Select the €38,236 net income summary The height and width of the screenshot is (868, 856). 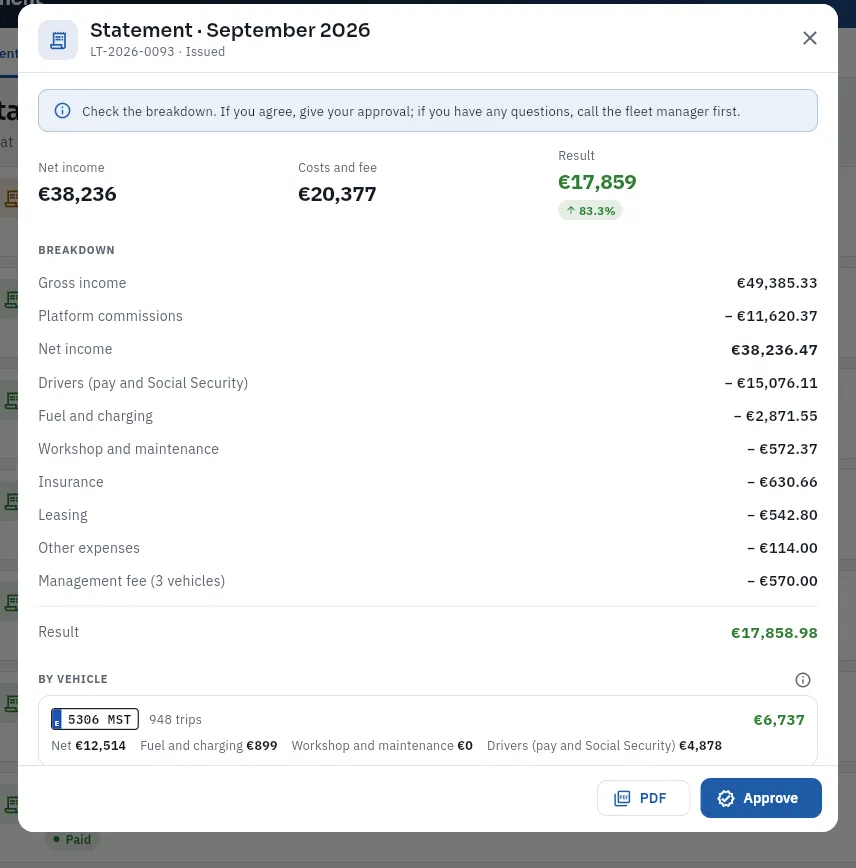coord(77,194)
